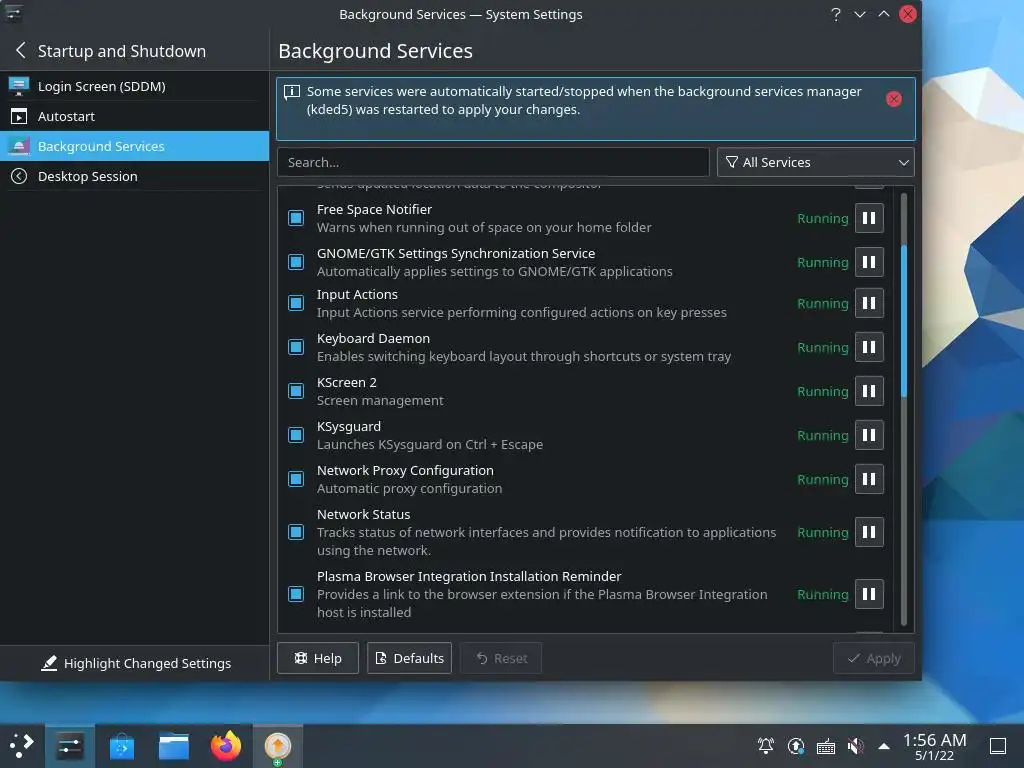Click the updater app icon in taskbar

(278, 746)
